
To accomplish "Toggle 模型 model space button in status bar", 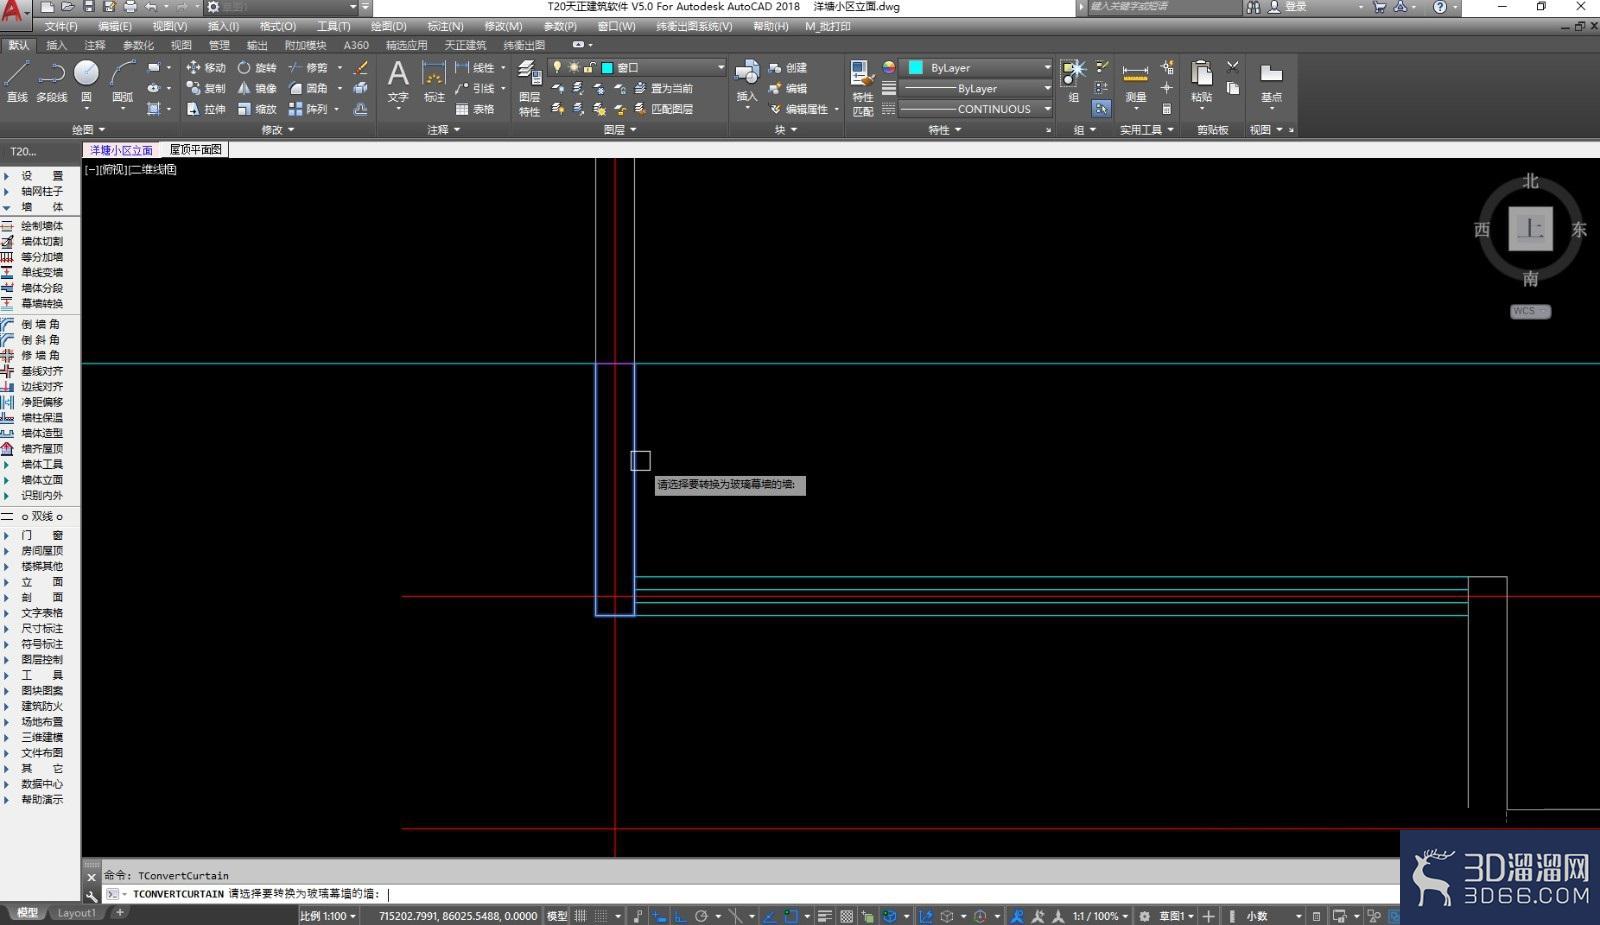I will pyautogui.click(x=557, y=916).
